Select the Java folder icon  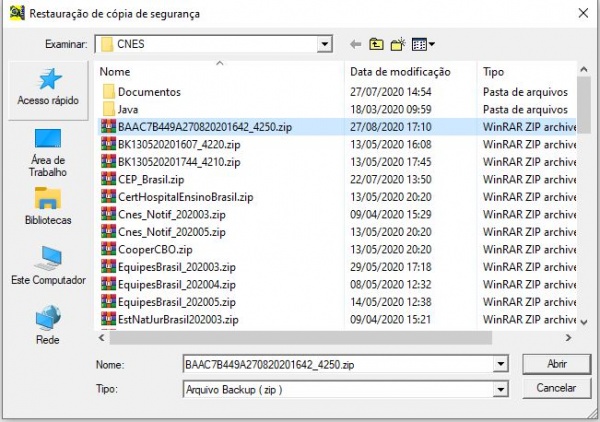[x=109, y=109]
